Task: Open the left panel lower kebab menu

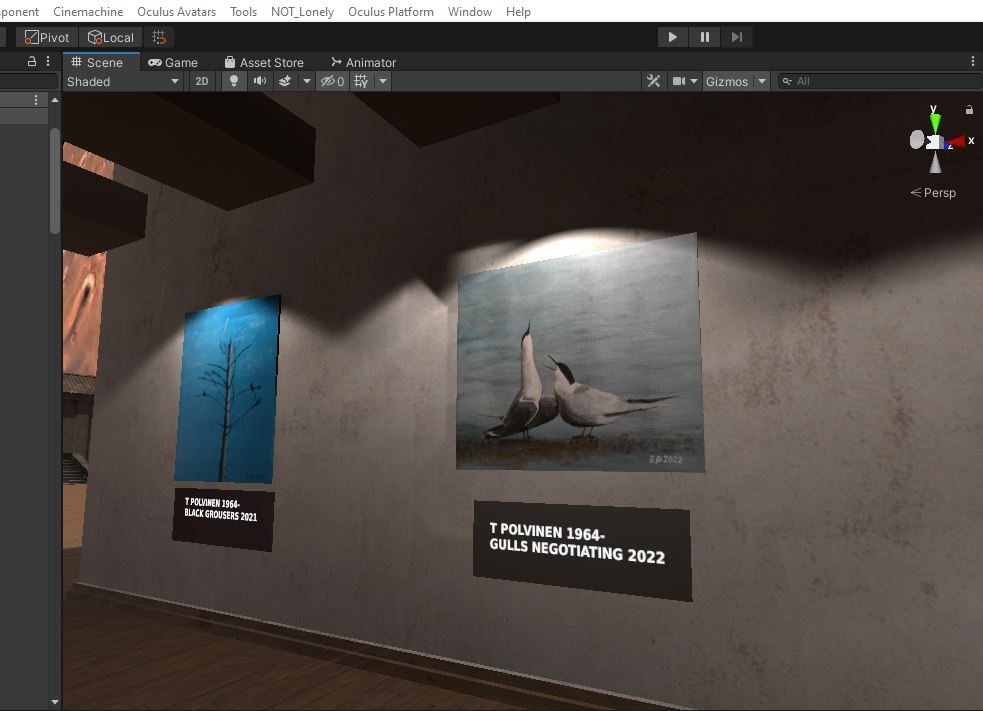Action: coord(36,100)
